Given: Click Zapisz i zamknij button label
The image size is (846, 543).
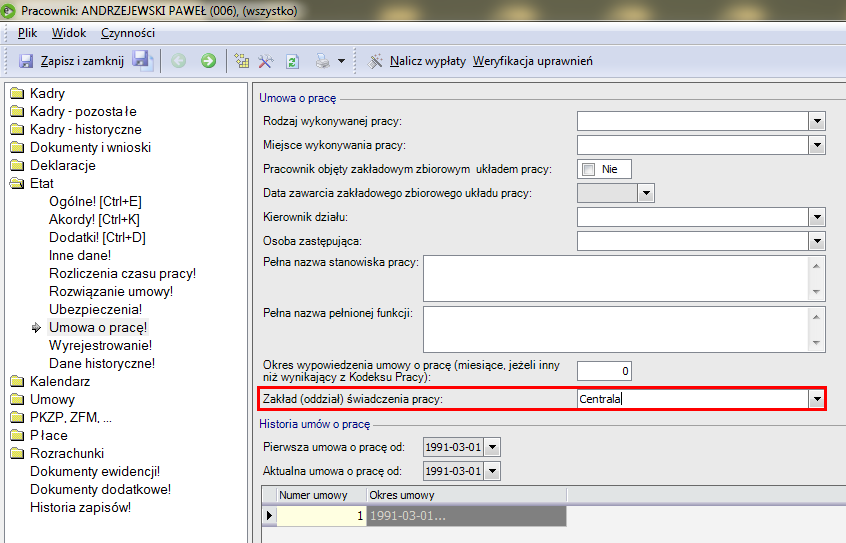Looking at the screenshot, I should coord(82,61).
